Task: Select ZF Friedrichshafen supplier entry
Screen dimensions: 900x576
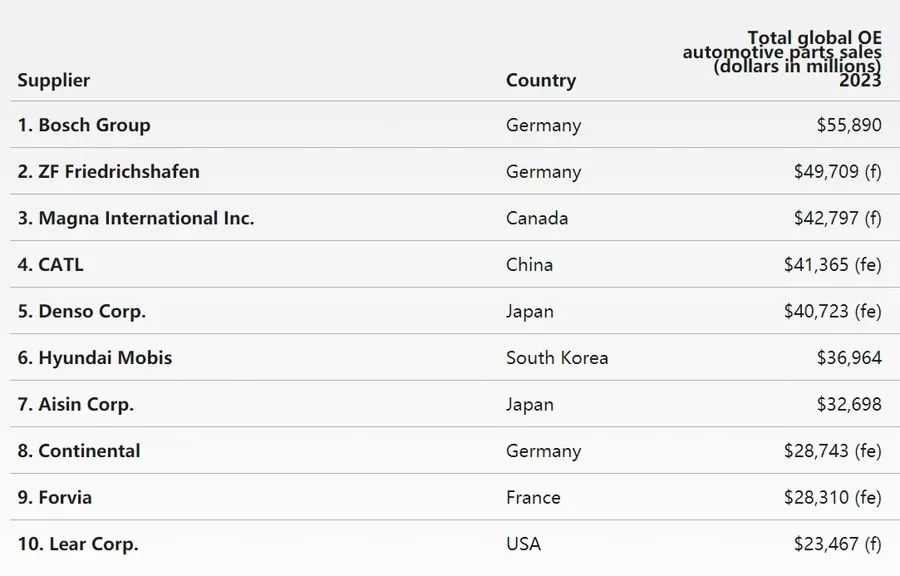Action: 108,171
